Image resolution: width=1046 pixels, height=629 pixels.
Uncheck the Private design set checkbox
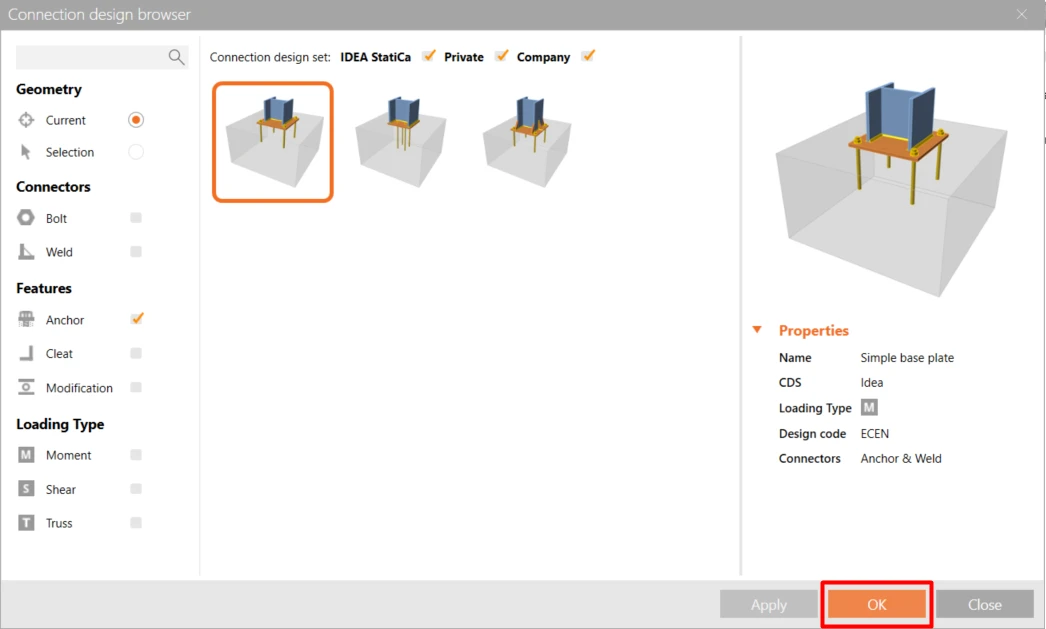502,56
